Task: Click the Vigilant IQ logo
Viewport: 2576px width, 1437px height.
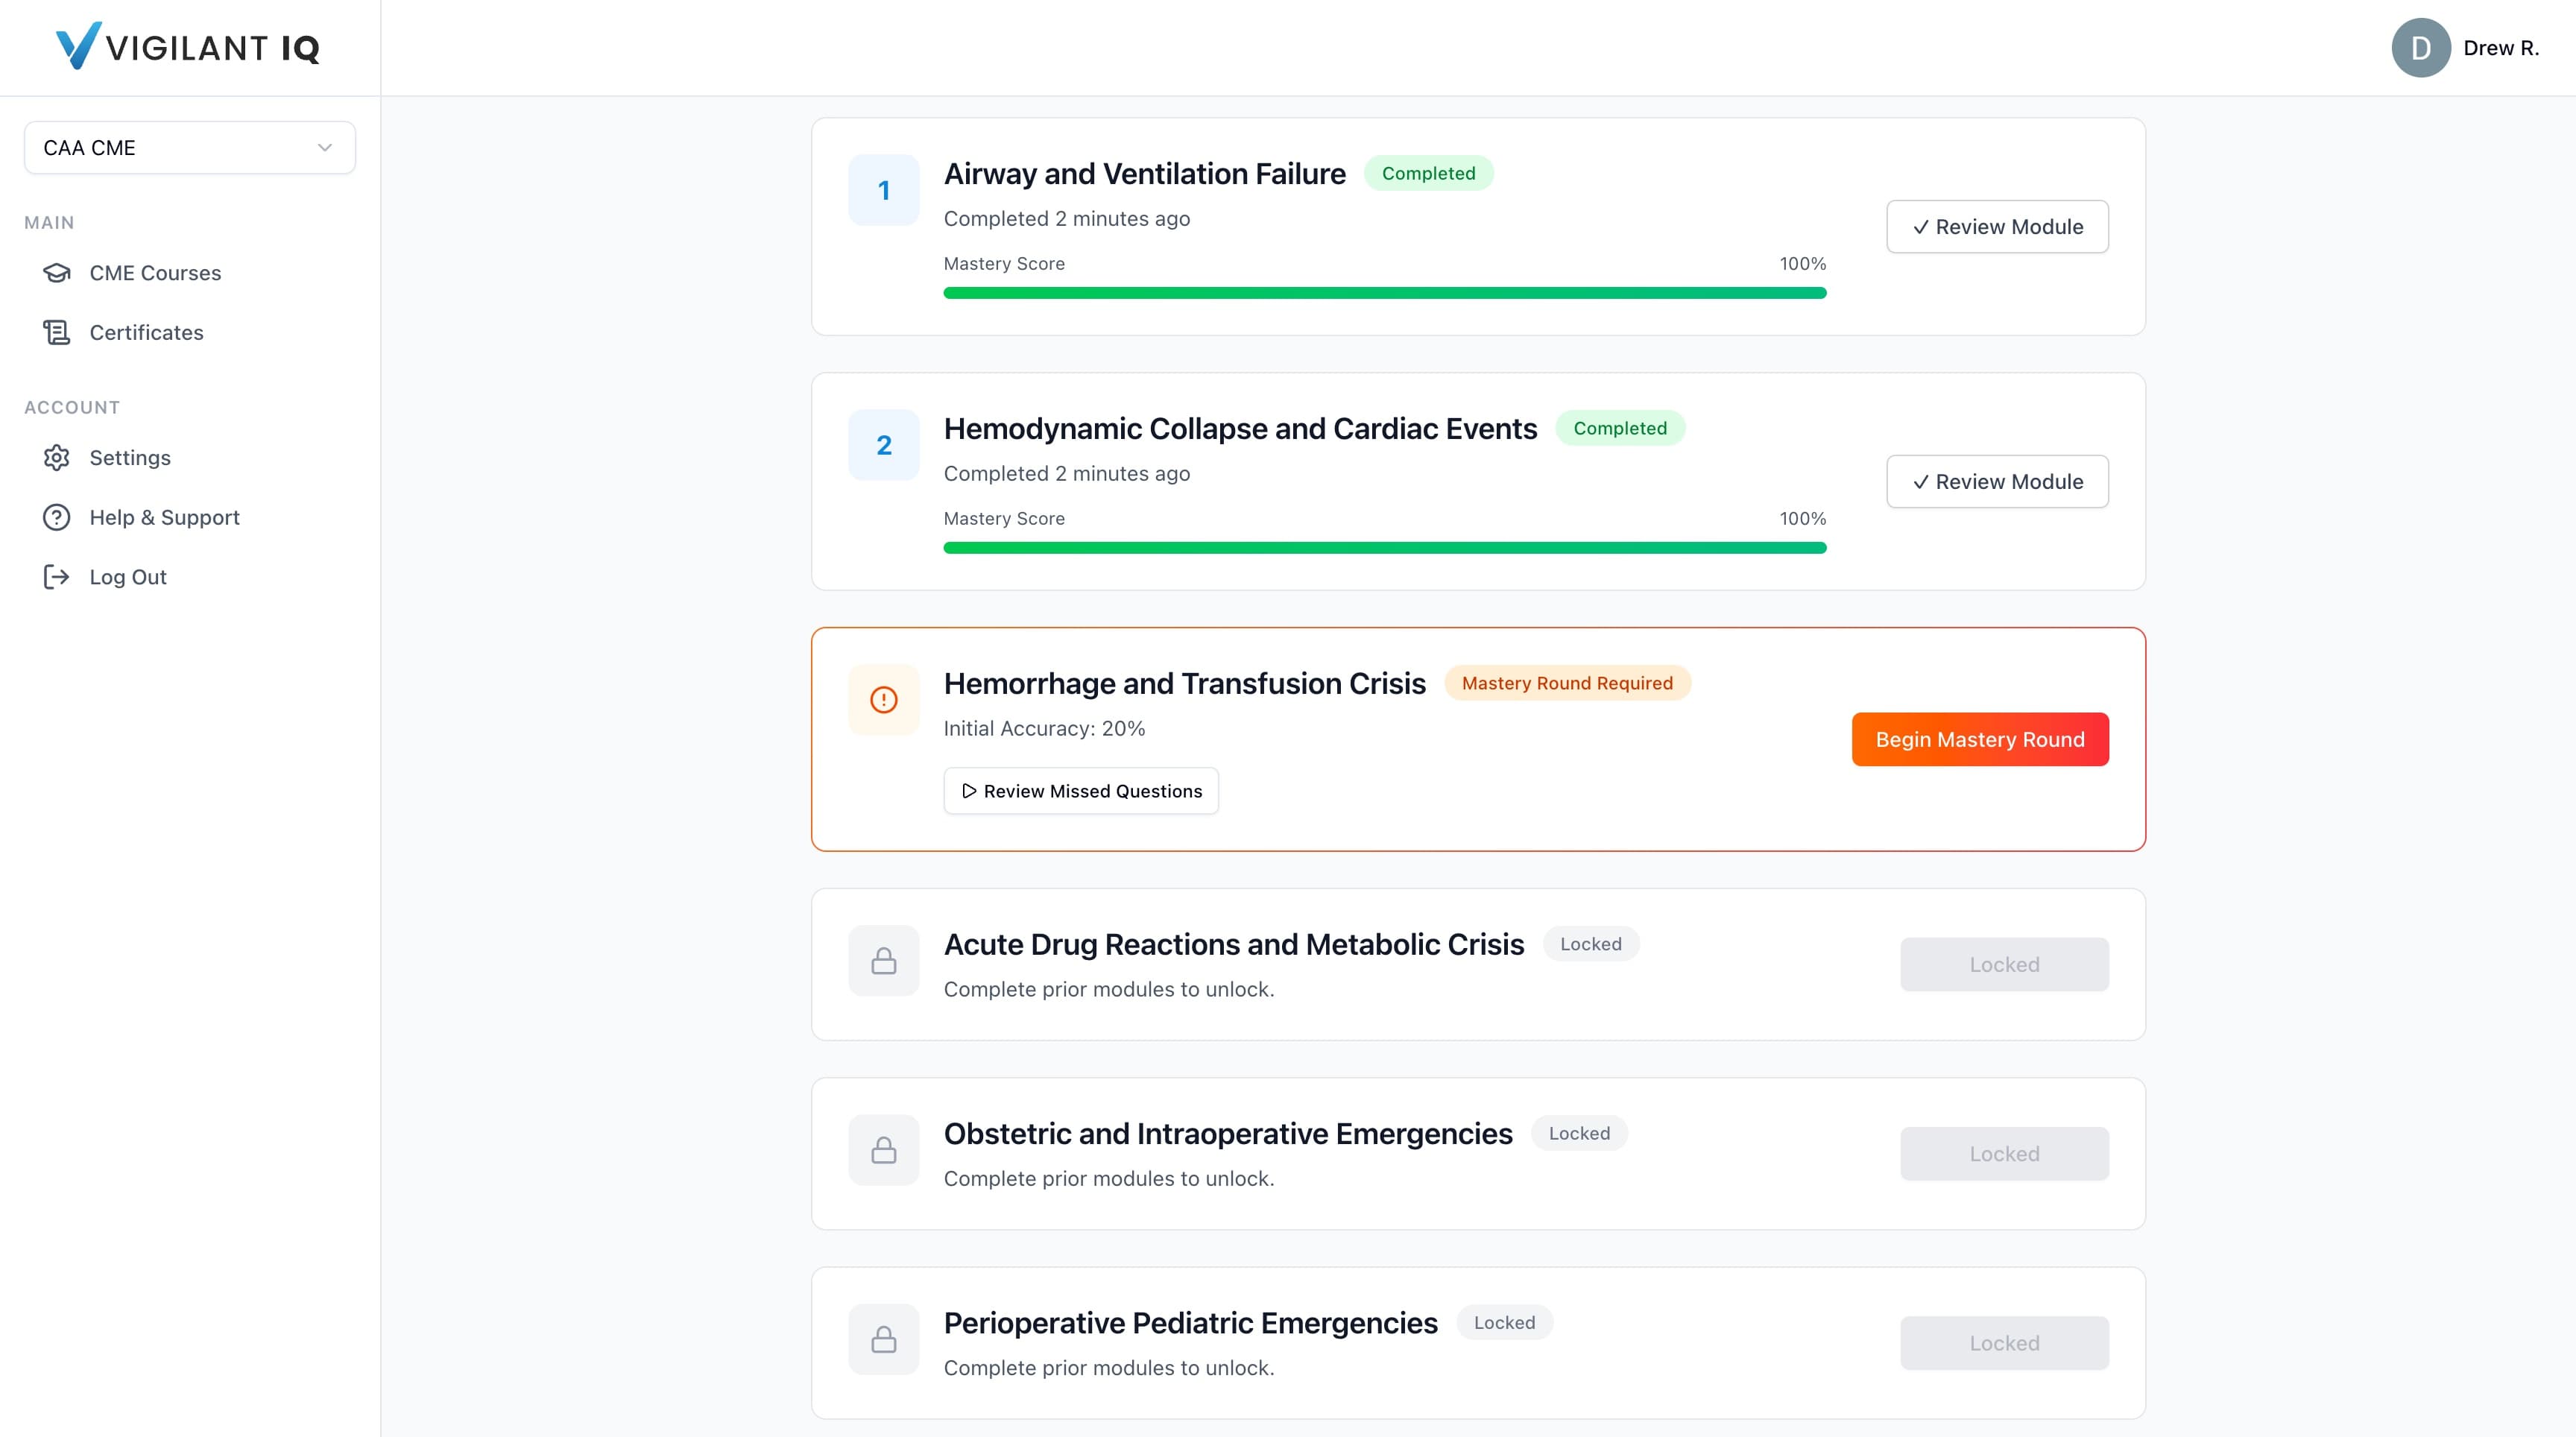Action: tap(186, 46)
